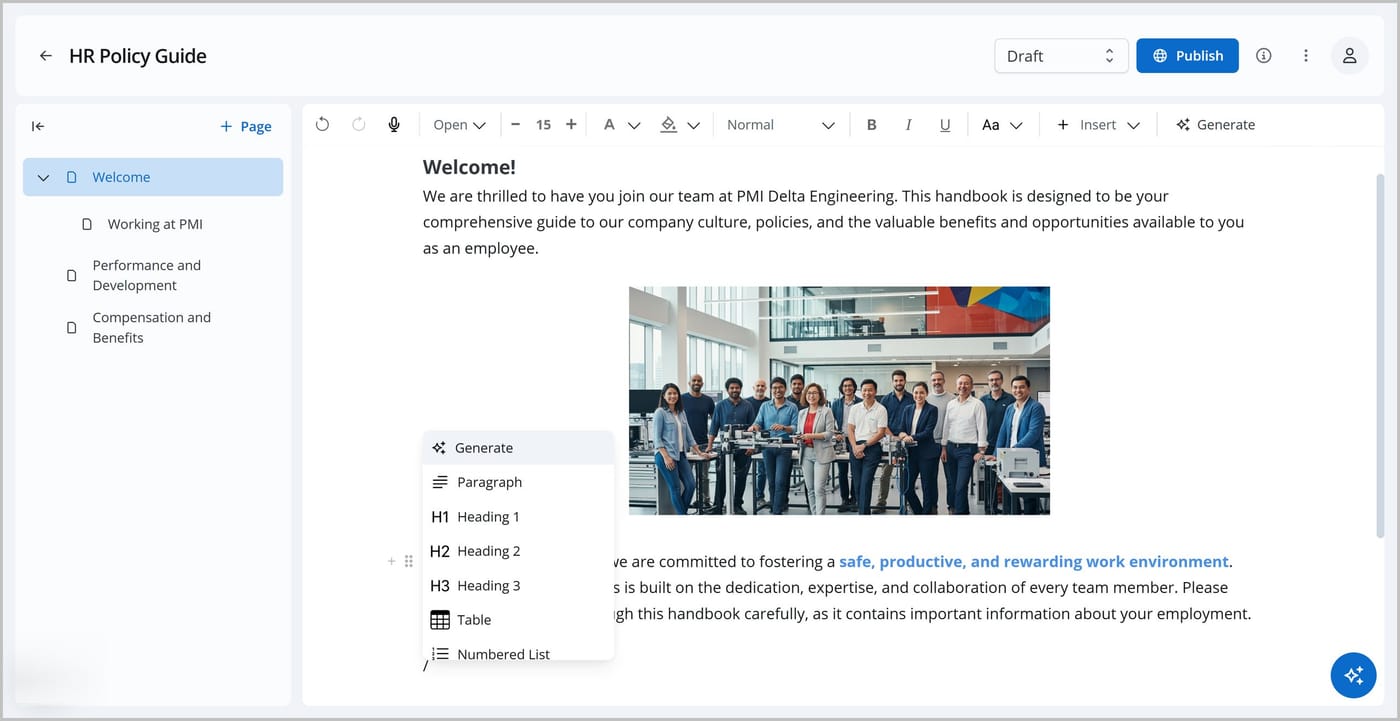
Task: Choose Paragraph in the slash menu
Action: pos(518,482)
